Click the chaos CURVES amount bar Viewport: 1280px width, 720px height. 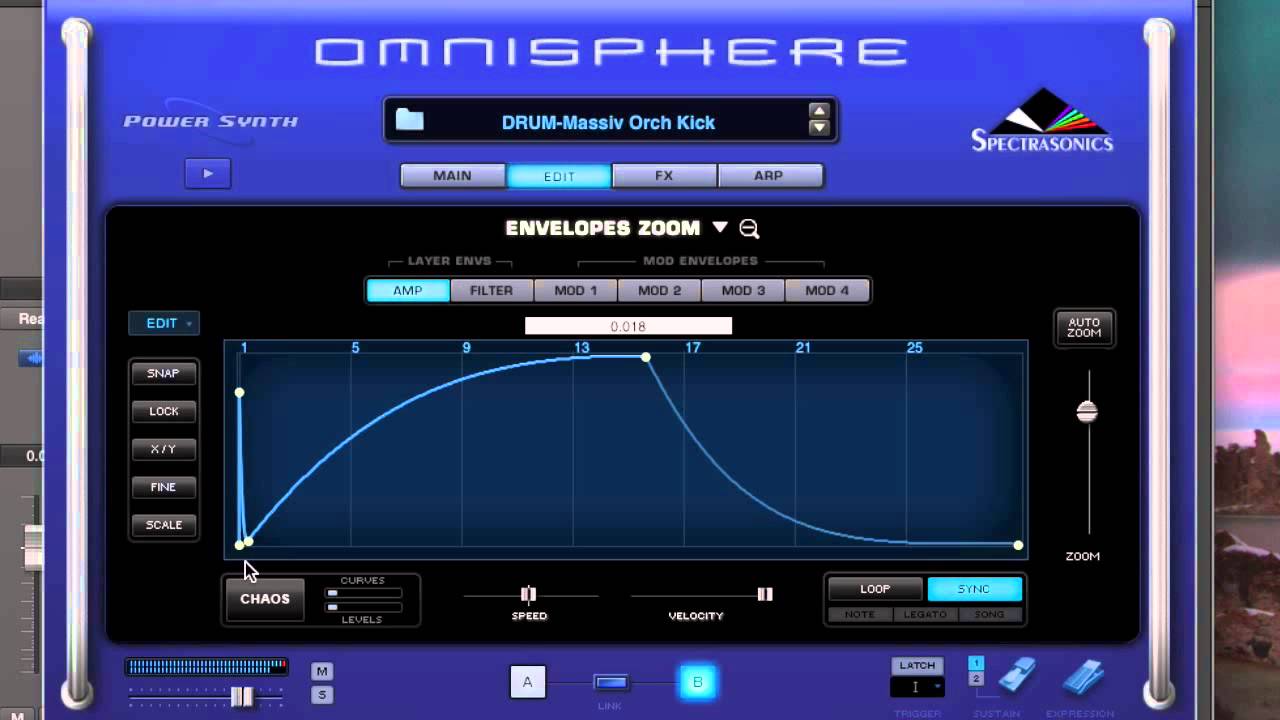(363, 593)
